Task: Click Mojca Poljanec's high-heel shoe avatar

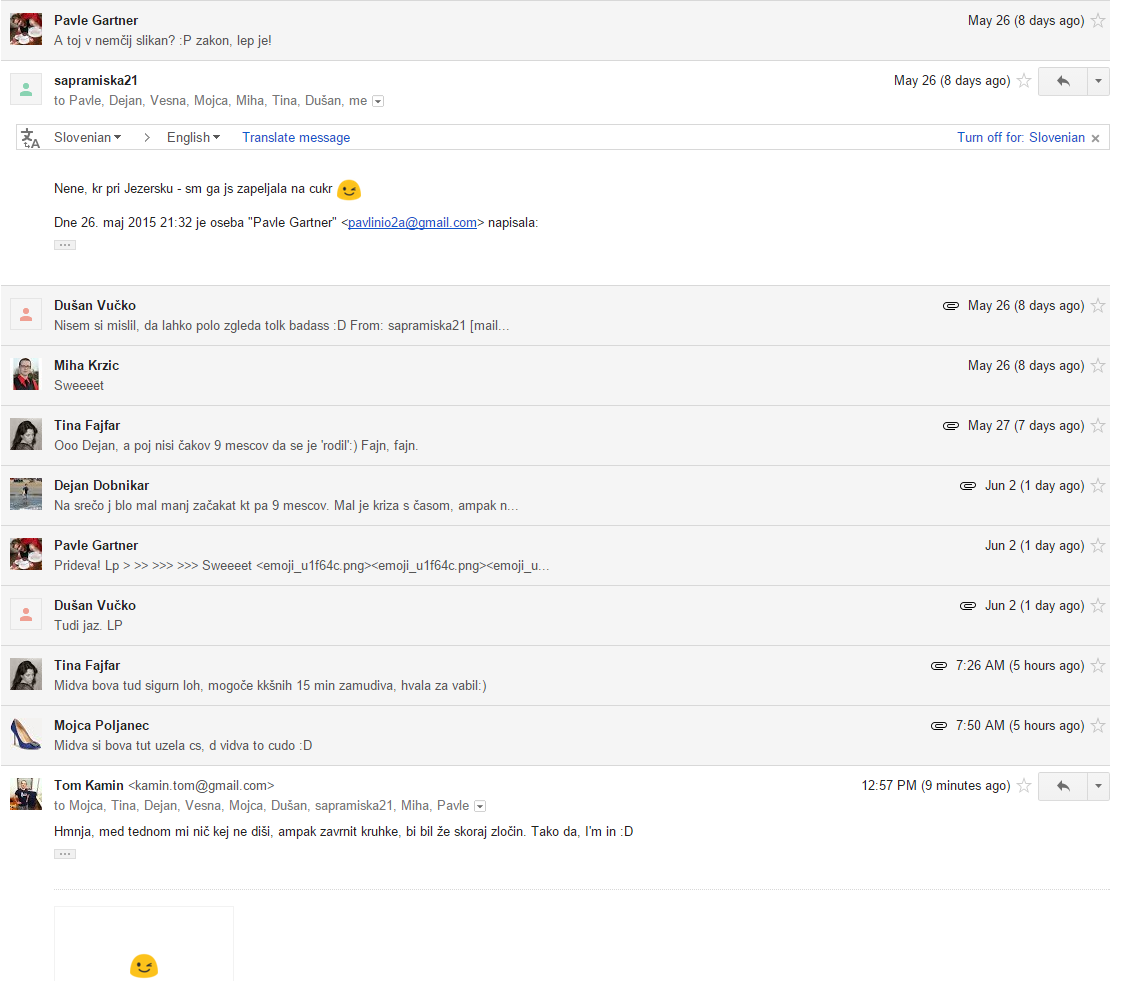Action: [x=26, y=734]
